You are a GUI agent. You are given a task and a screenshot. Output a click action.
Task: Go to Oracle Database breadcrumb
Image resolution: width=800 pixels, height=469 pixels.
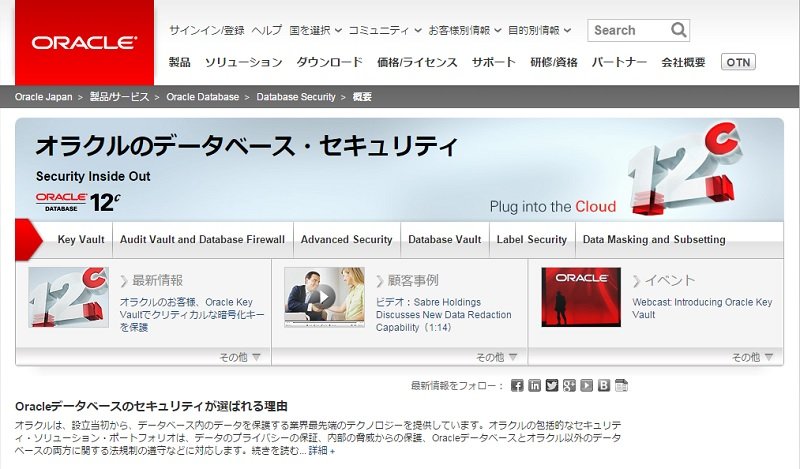click(203, 96)
